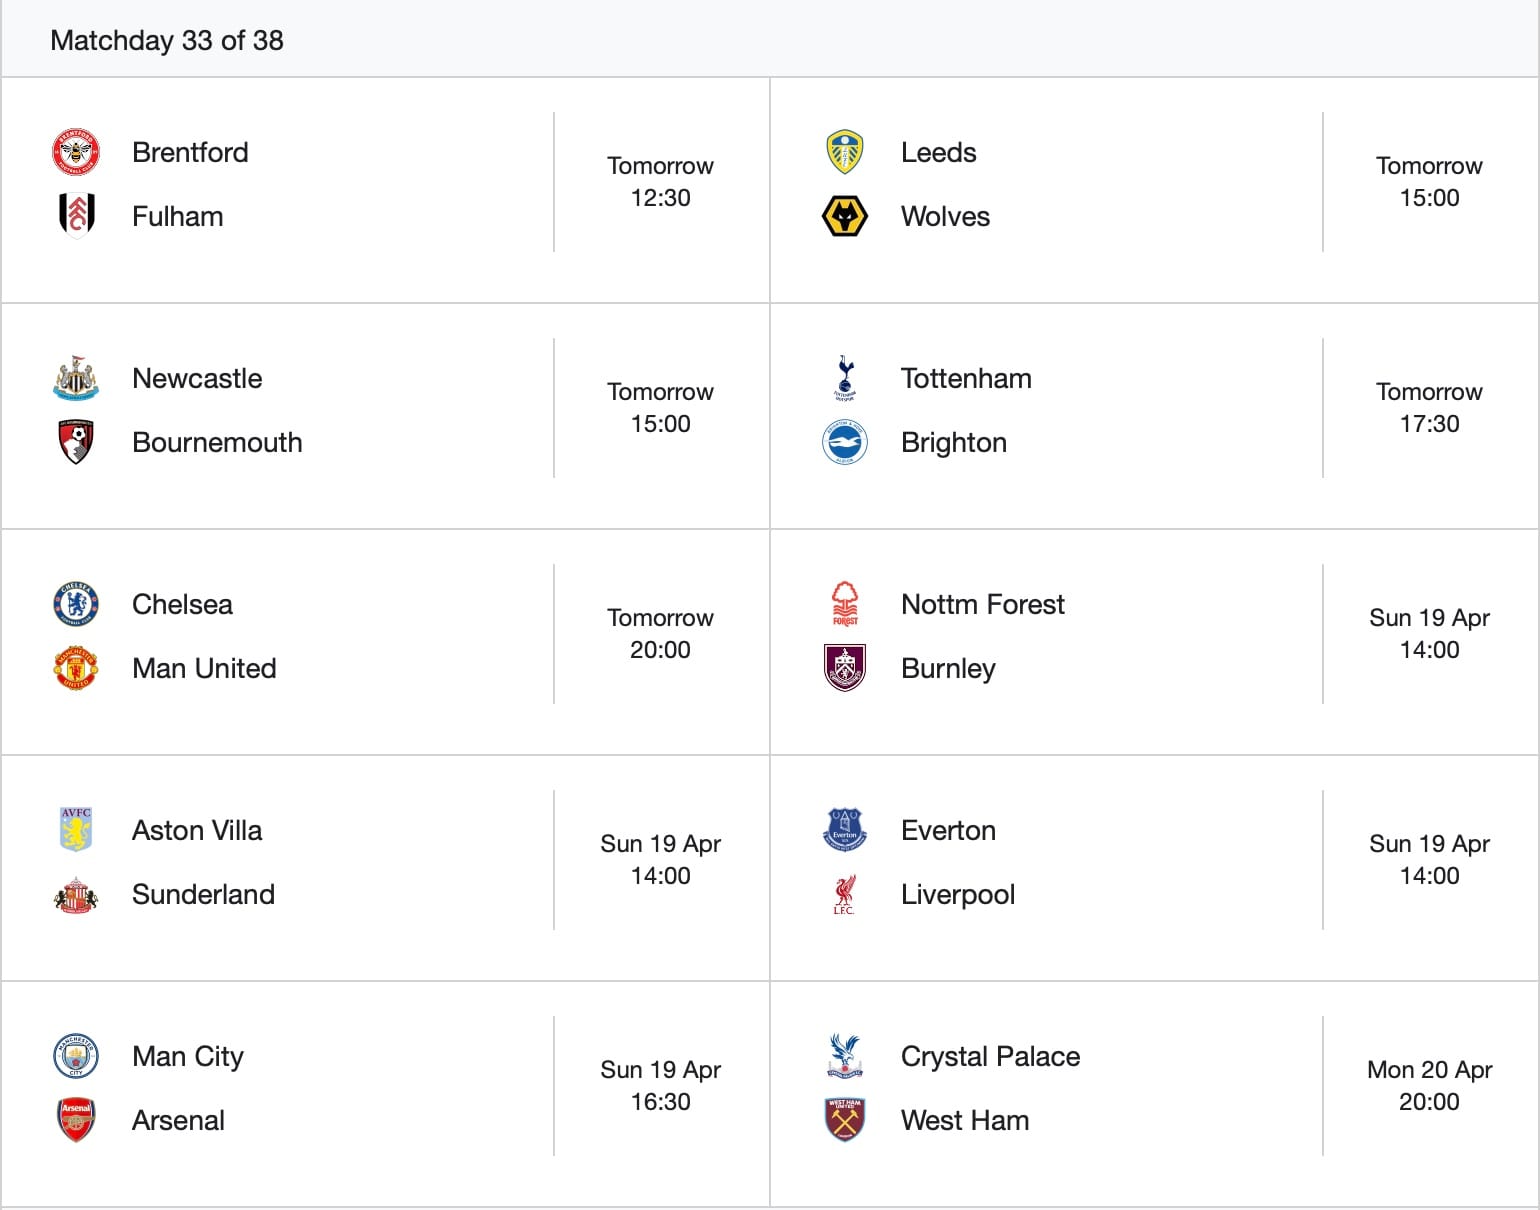Select the Mon 20 Apr 20:00 kickoff

coord(1429,1085)
